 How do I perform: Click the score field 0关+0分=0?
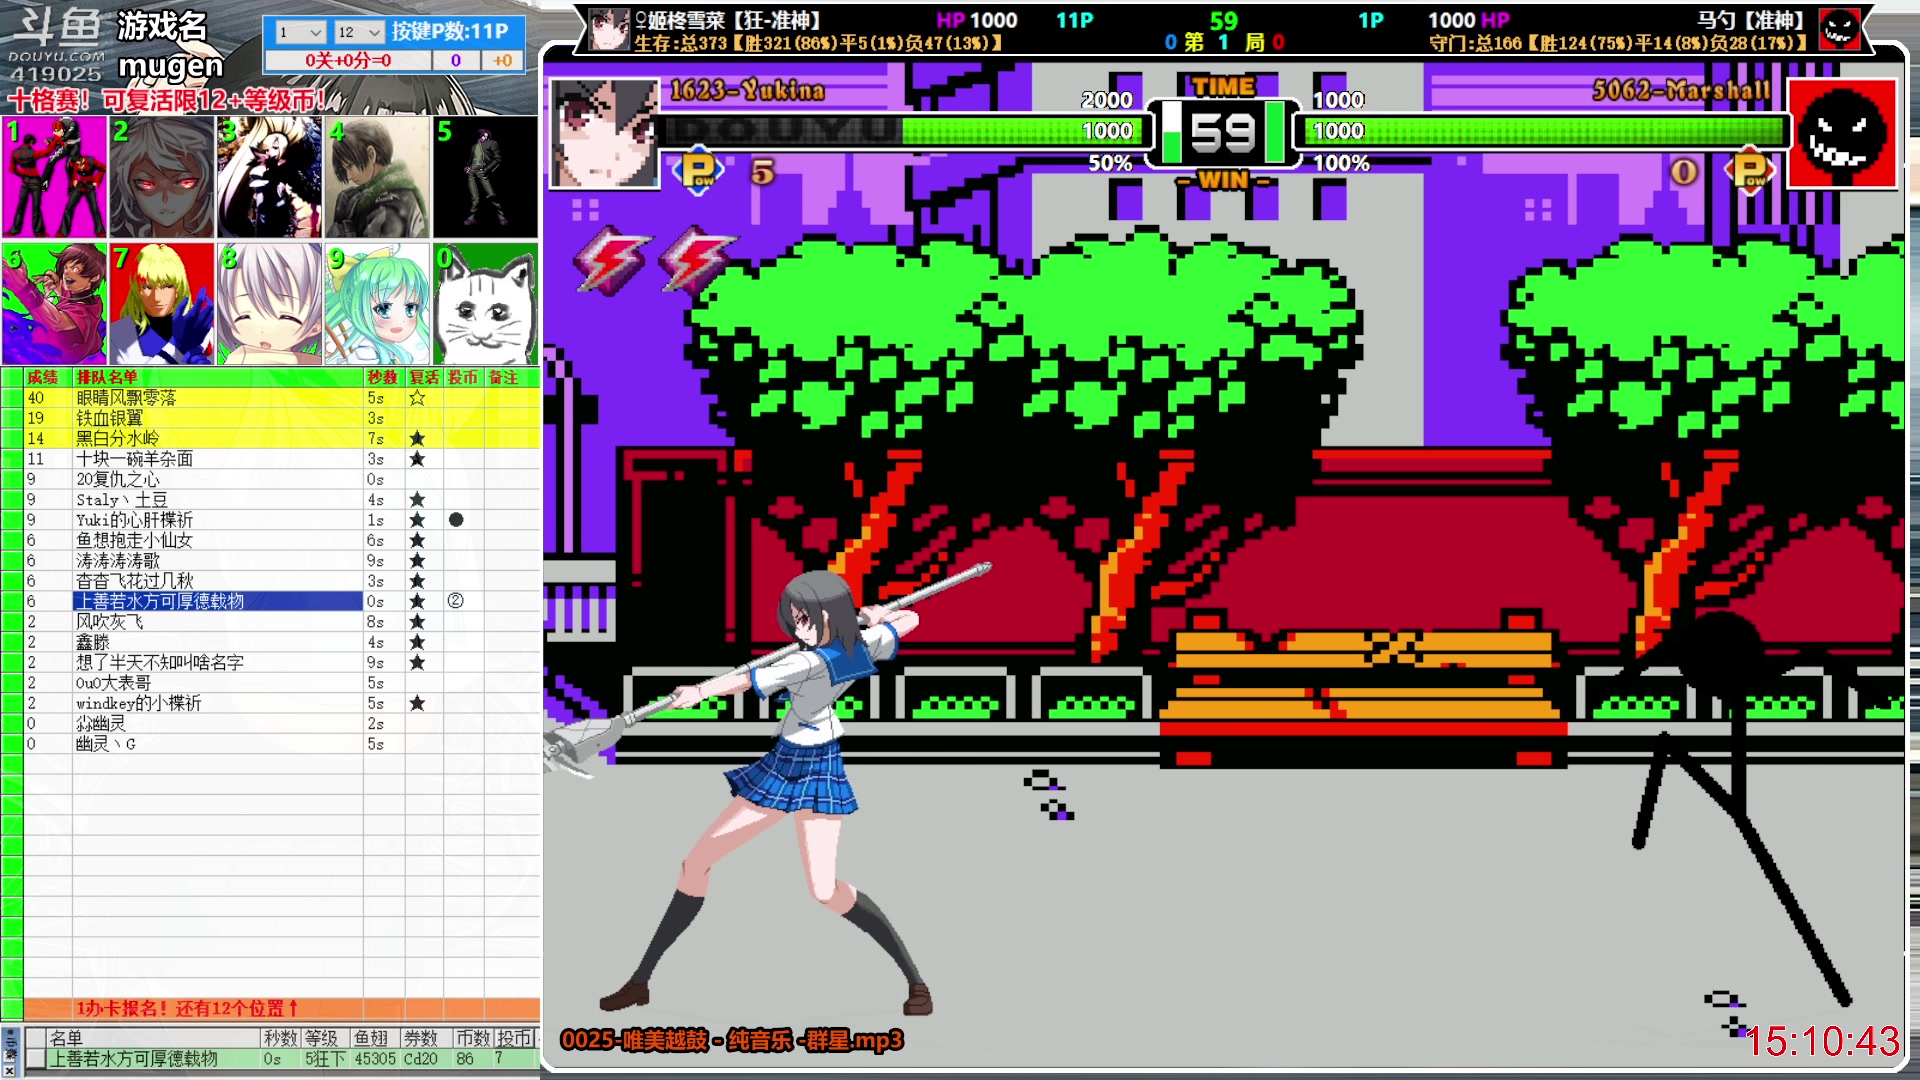(348, 60)
